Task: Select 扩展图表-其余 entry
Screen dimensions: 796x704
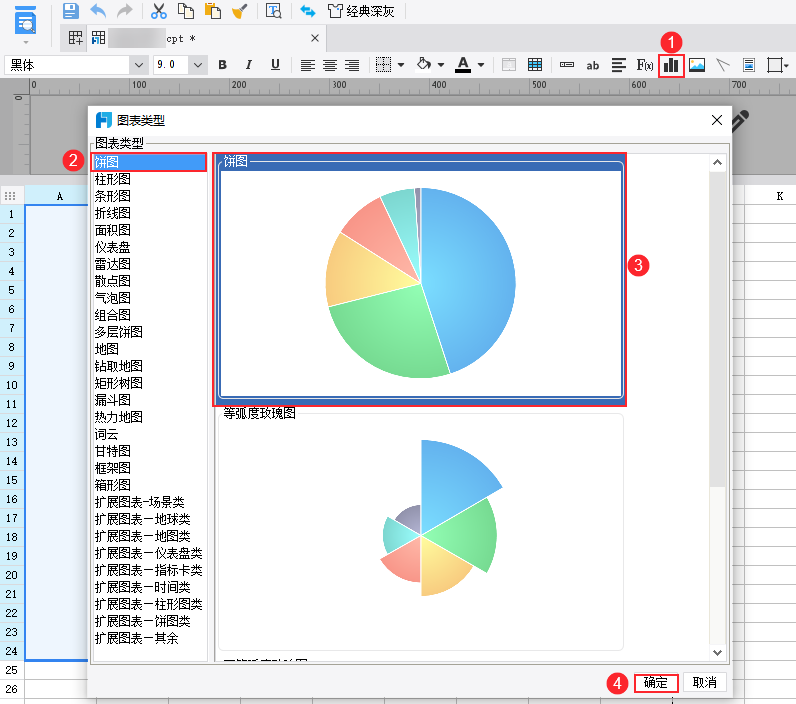Action: click(x=137, y=638)
